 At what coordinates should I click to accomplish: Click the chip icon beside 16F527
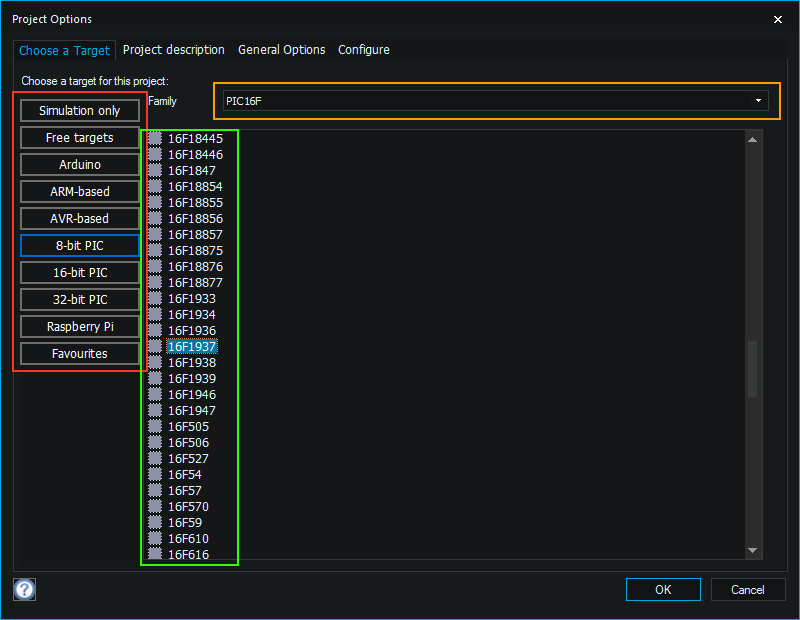155,458
